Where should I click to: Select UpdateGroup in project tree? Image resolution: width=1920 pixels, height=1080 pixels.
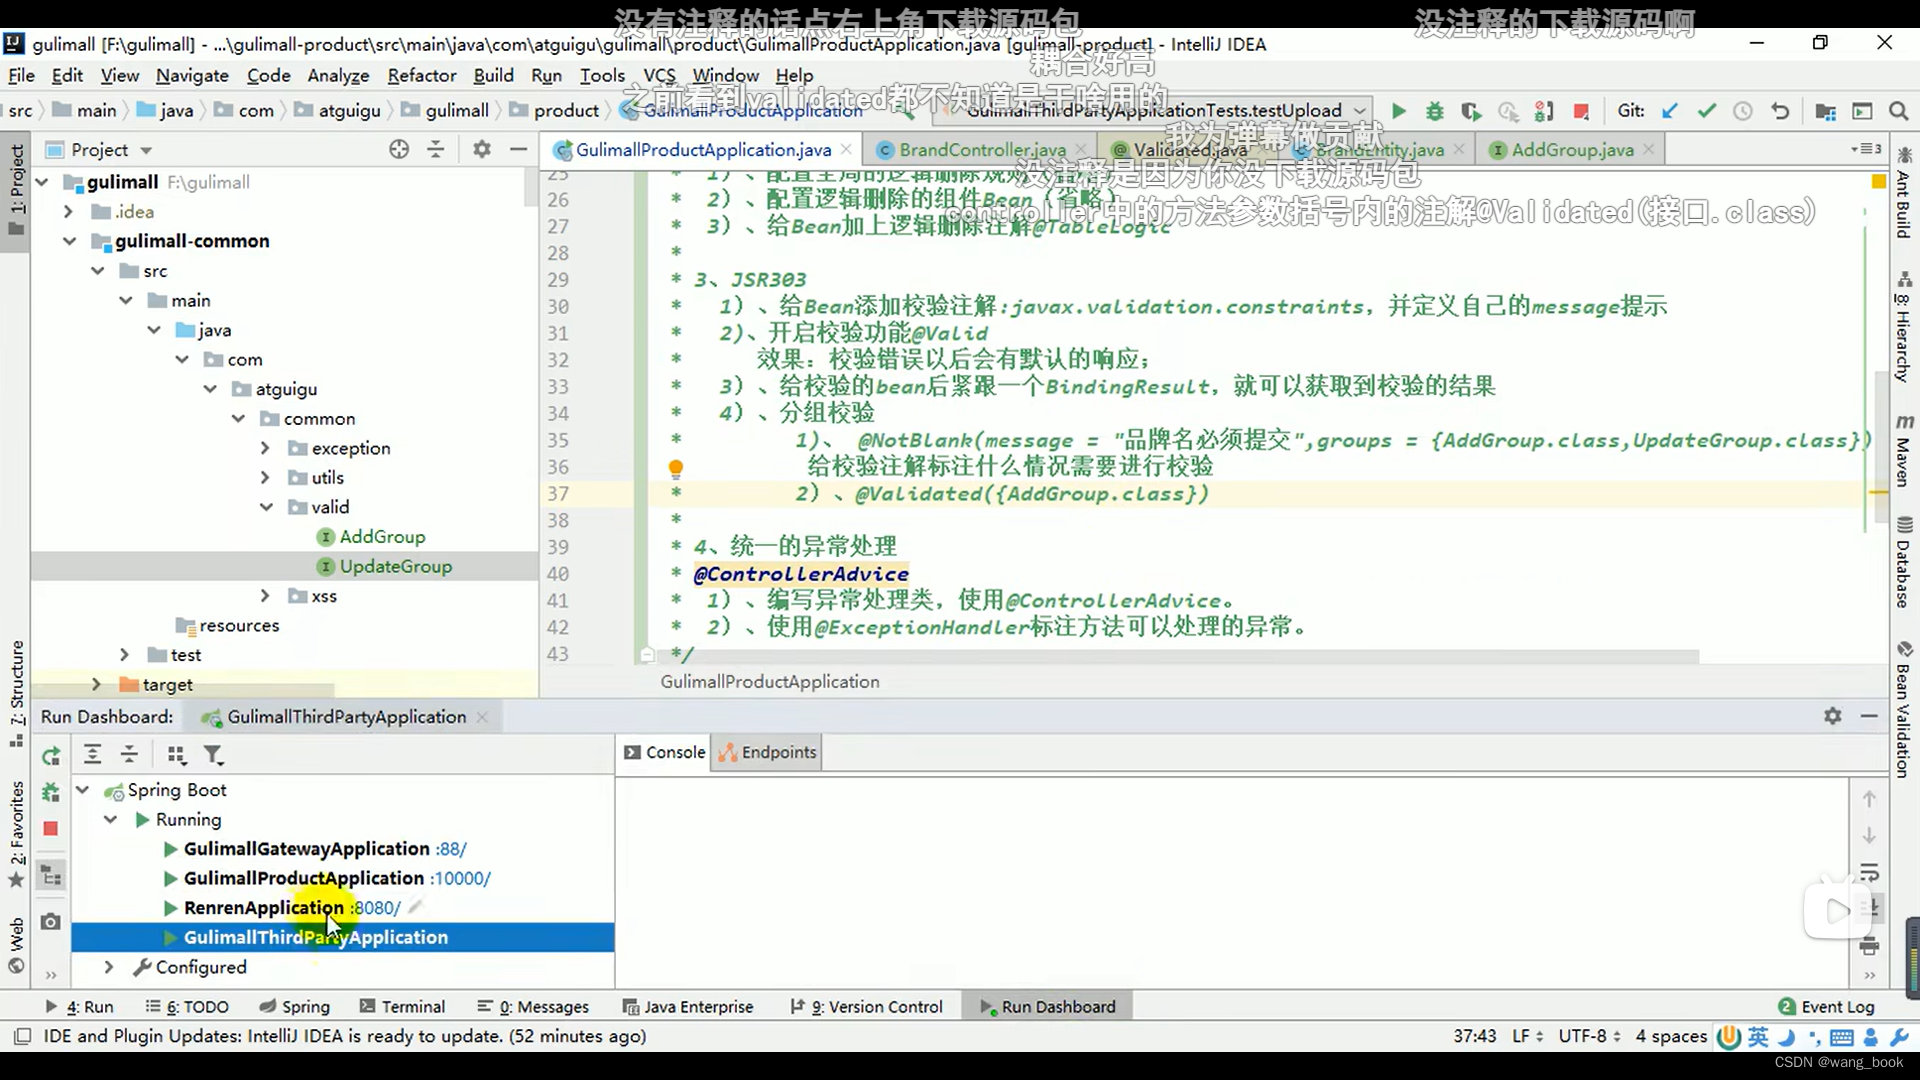tap(395, 566)
